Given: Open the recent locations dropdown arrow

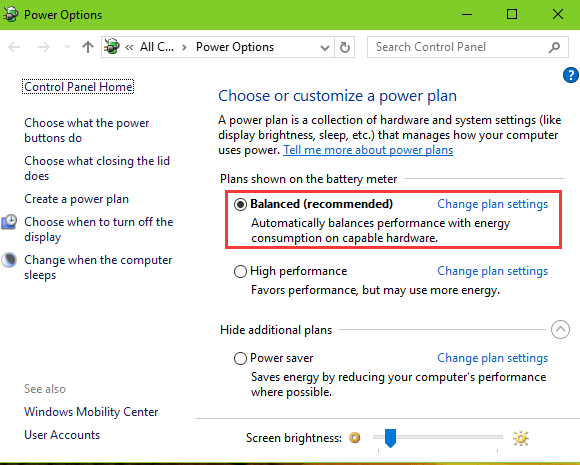Looking at the screenshot, I should (67, 47).
